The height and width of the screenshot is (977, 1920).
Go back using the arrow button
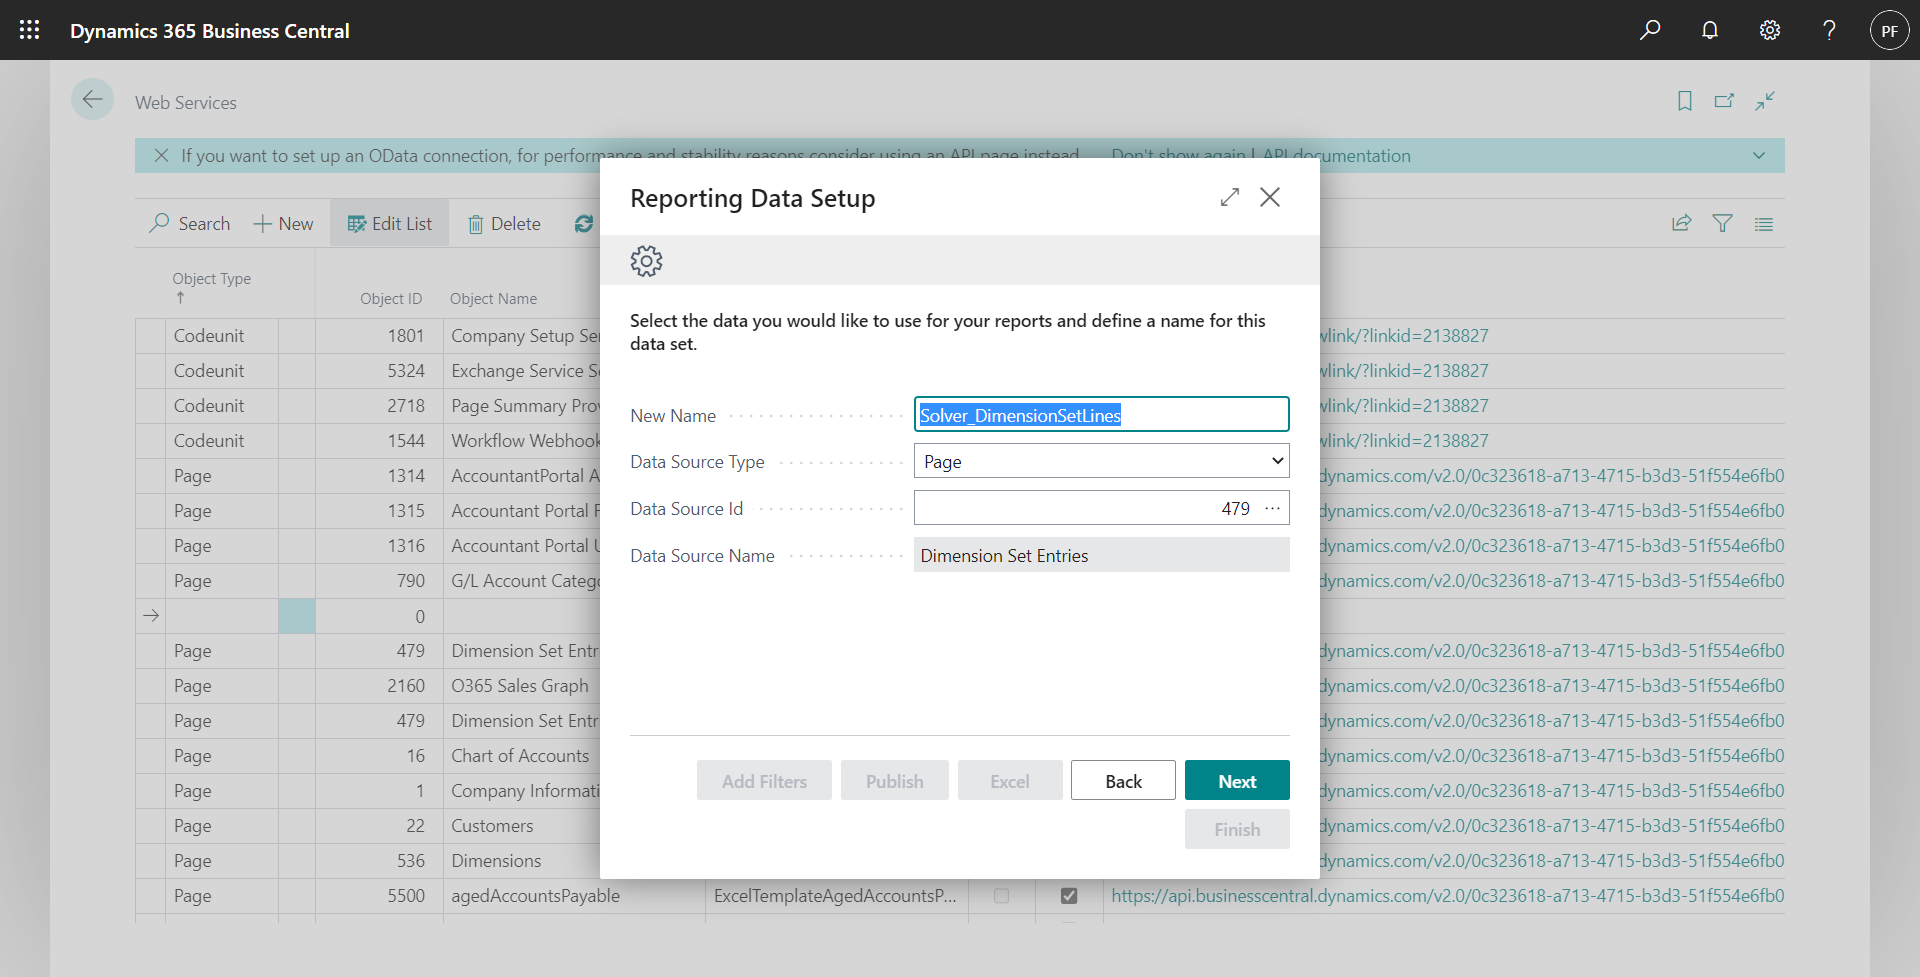(x=92, y=100)
